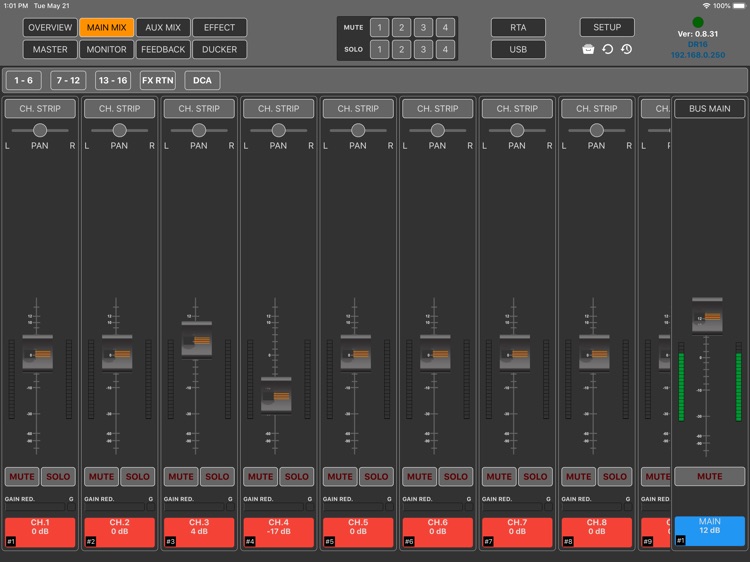This screenshot has width=750, height=562.
Task: Click the green connection status indicator
Action: (698, 22)
